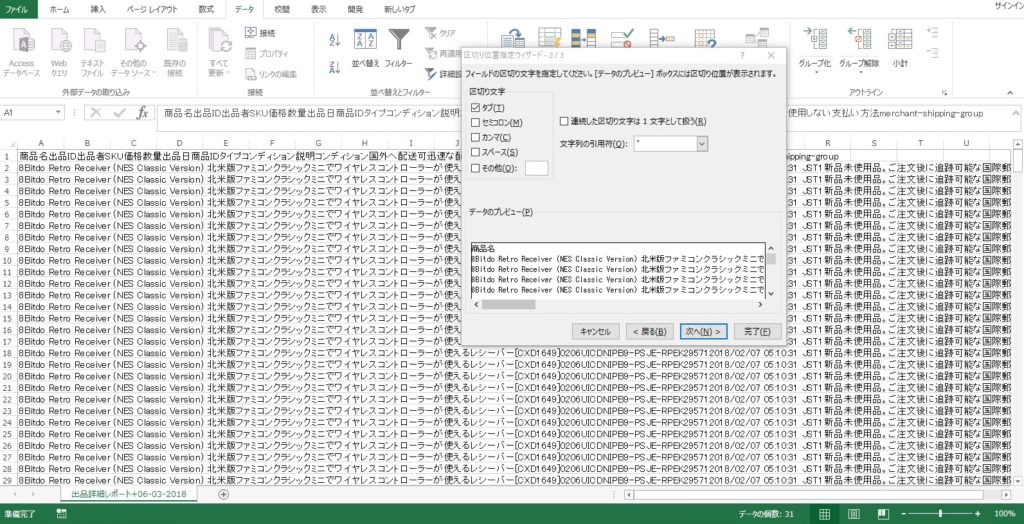
Task: Enable the Comma (カンマ) delimiter checkbox
Action: point(475,137)
